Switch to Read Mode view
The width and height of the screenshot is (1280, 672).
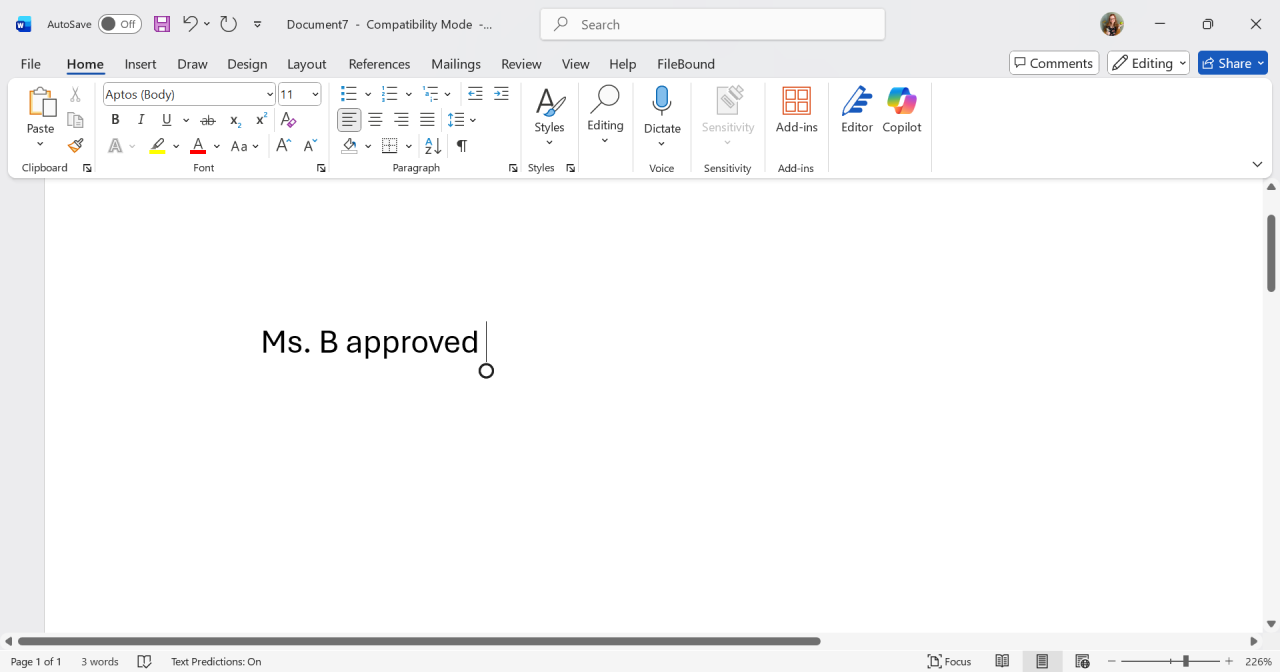[x=1002, y=661]
